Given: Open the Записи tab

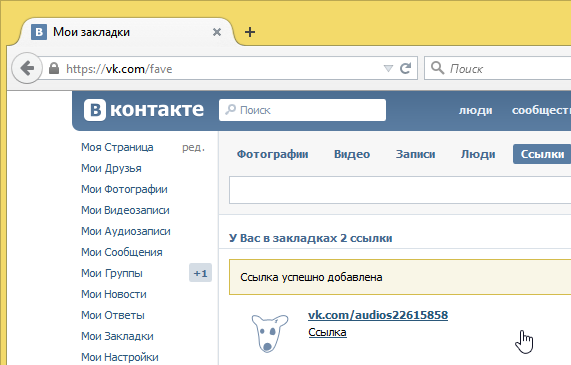Looking at the screenshot, I should [x=416, y=154].
